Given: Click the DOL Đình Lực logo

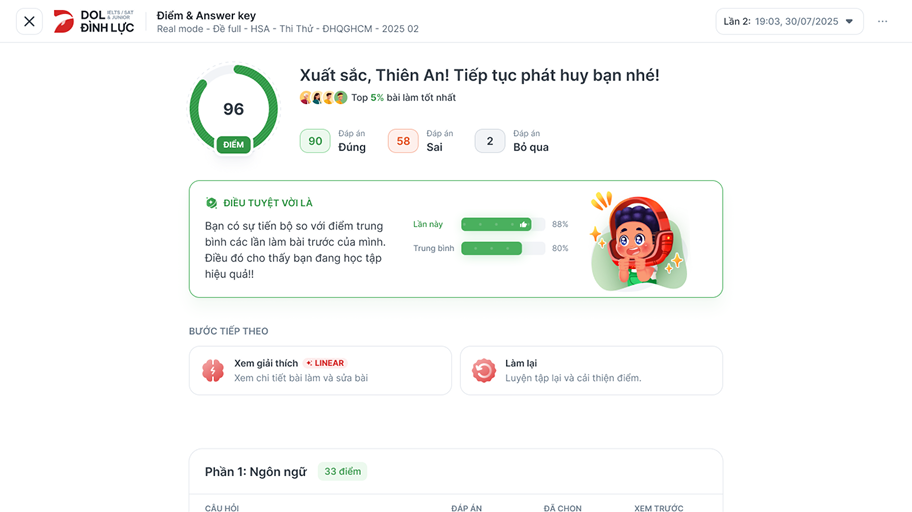Looking at the screenshot, I should click(93, 21).
